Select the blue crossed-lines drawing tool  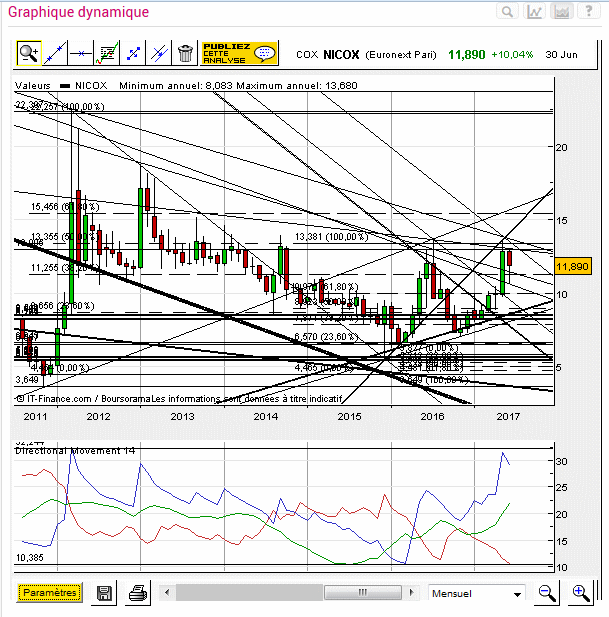pyautogui.click(x=159, y=53)
